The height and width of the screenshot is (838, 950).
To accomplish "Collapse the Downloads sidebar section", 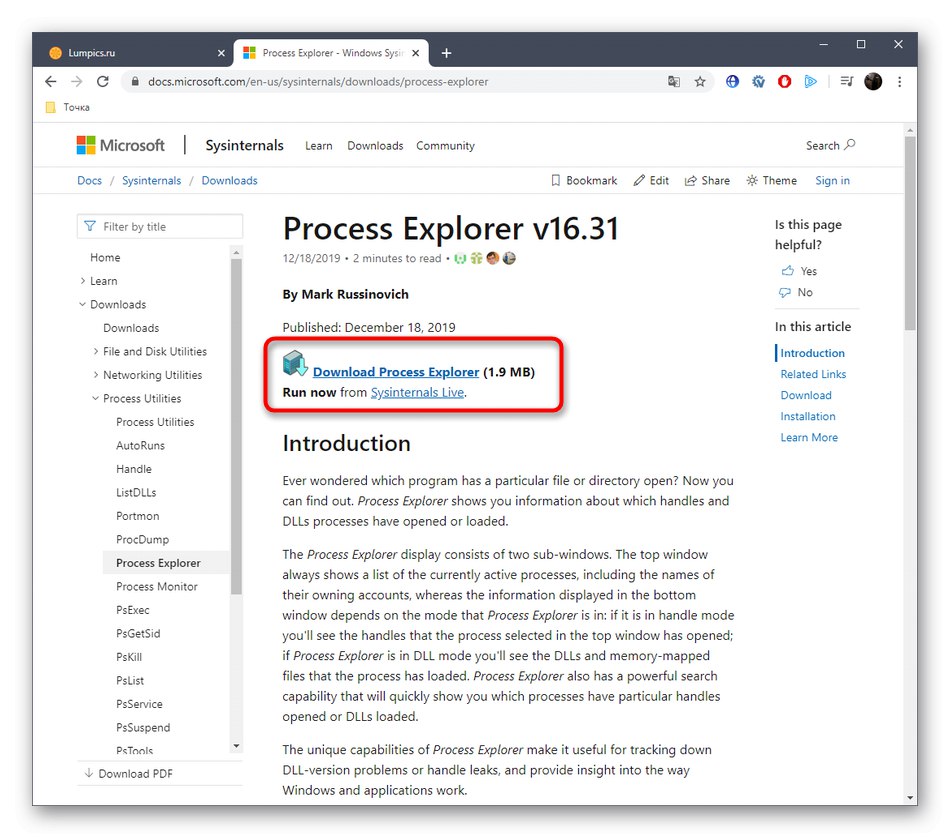I will (x=84, y=304).
